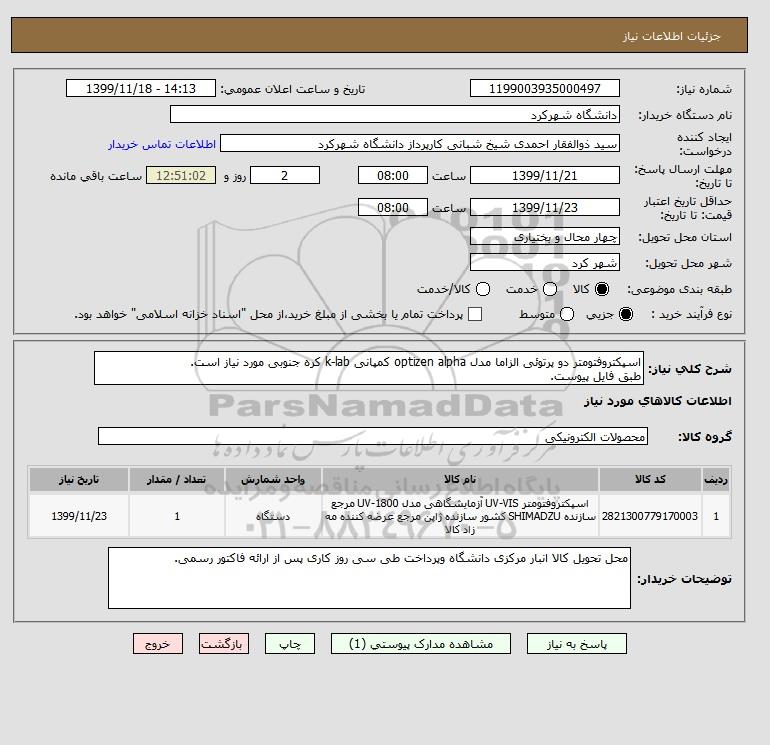Image resolution: width=770 pixels, height=745 pixels.
Task: Click product code 2821300779170003 cell
Action: [650, 516]
